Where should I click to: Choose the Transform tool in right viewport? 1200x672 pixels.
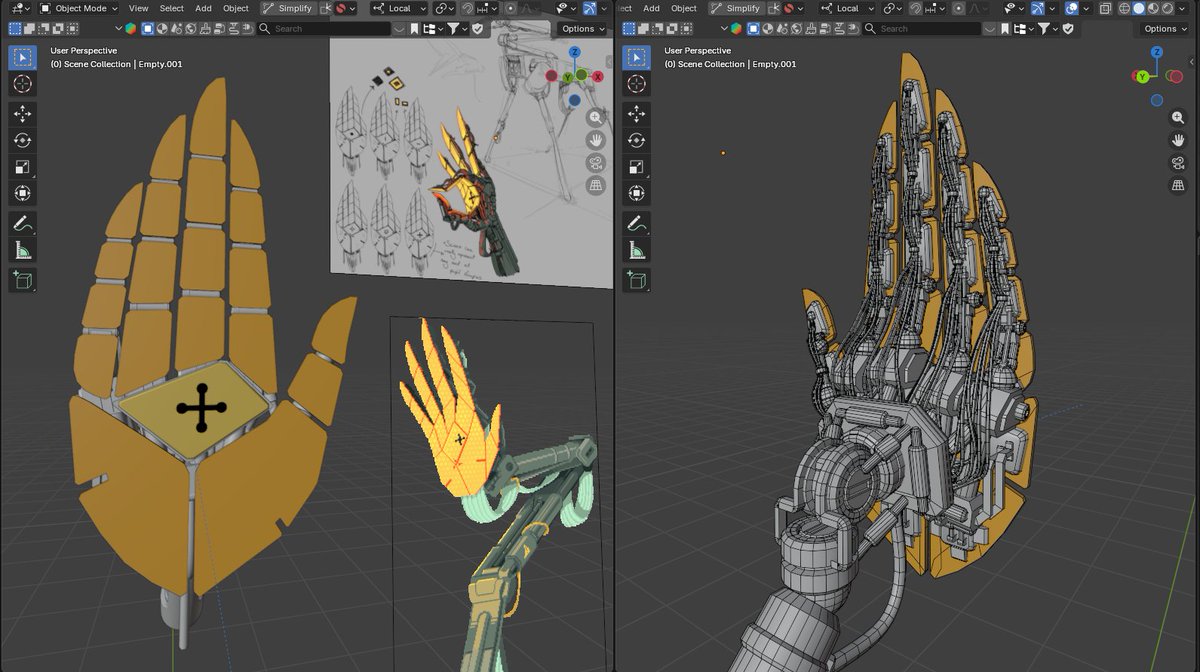[x=635, y=193]
